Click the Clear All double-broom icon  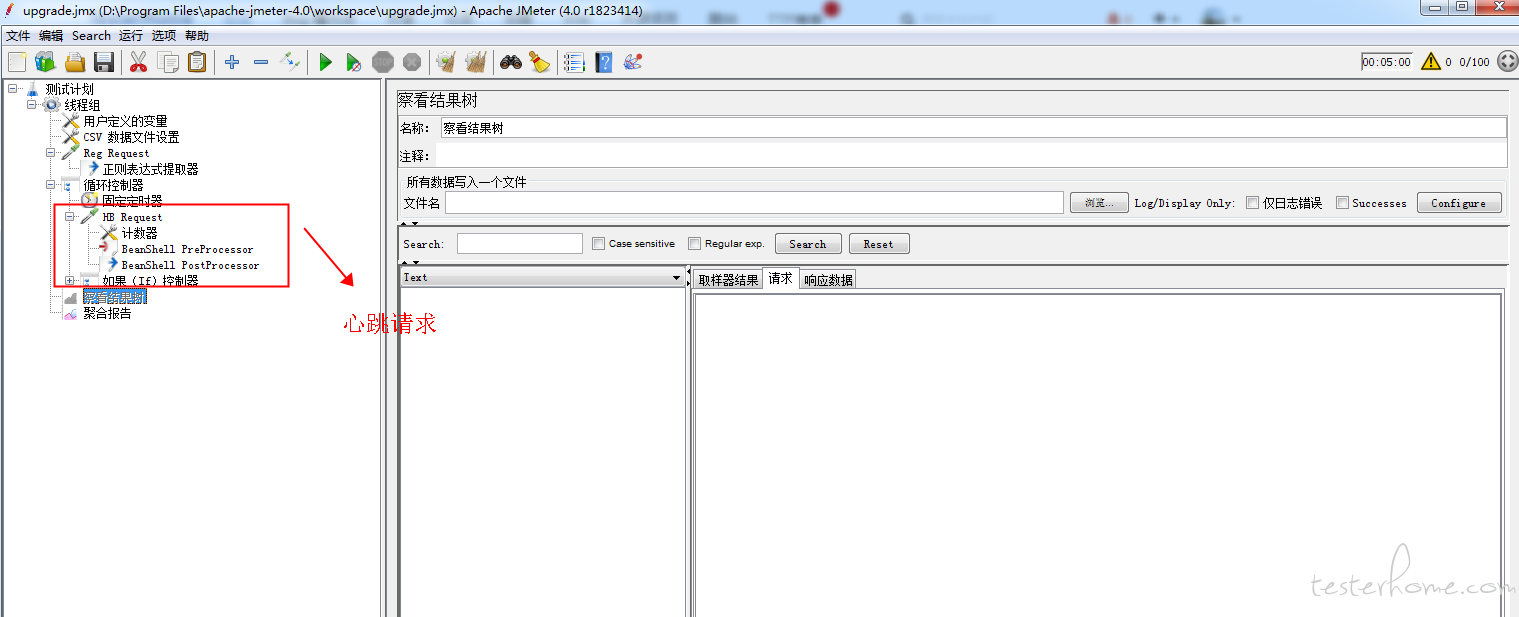476,62
